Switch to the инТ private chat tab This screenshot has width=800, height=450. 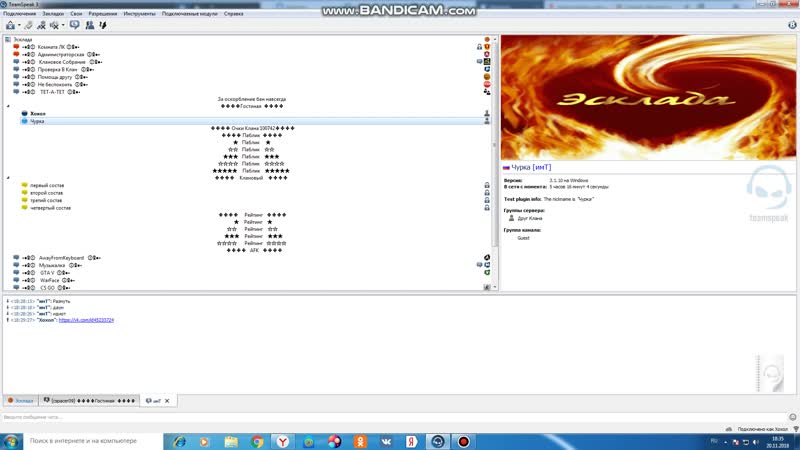coord(153,401)
